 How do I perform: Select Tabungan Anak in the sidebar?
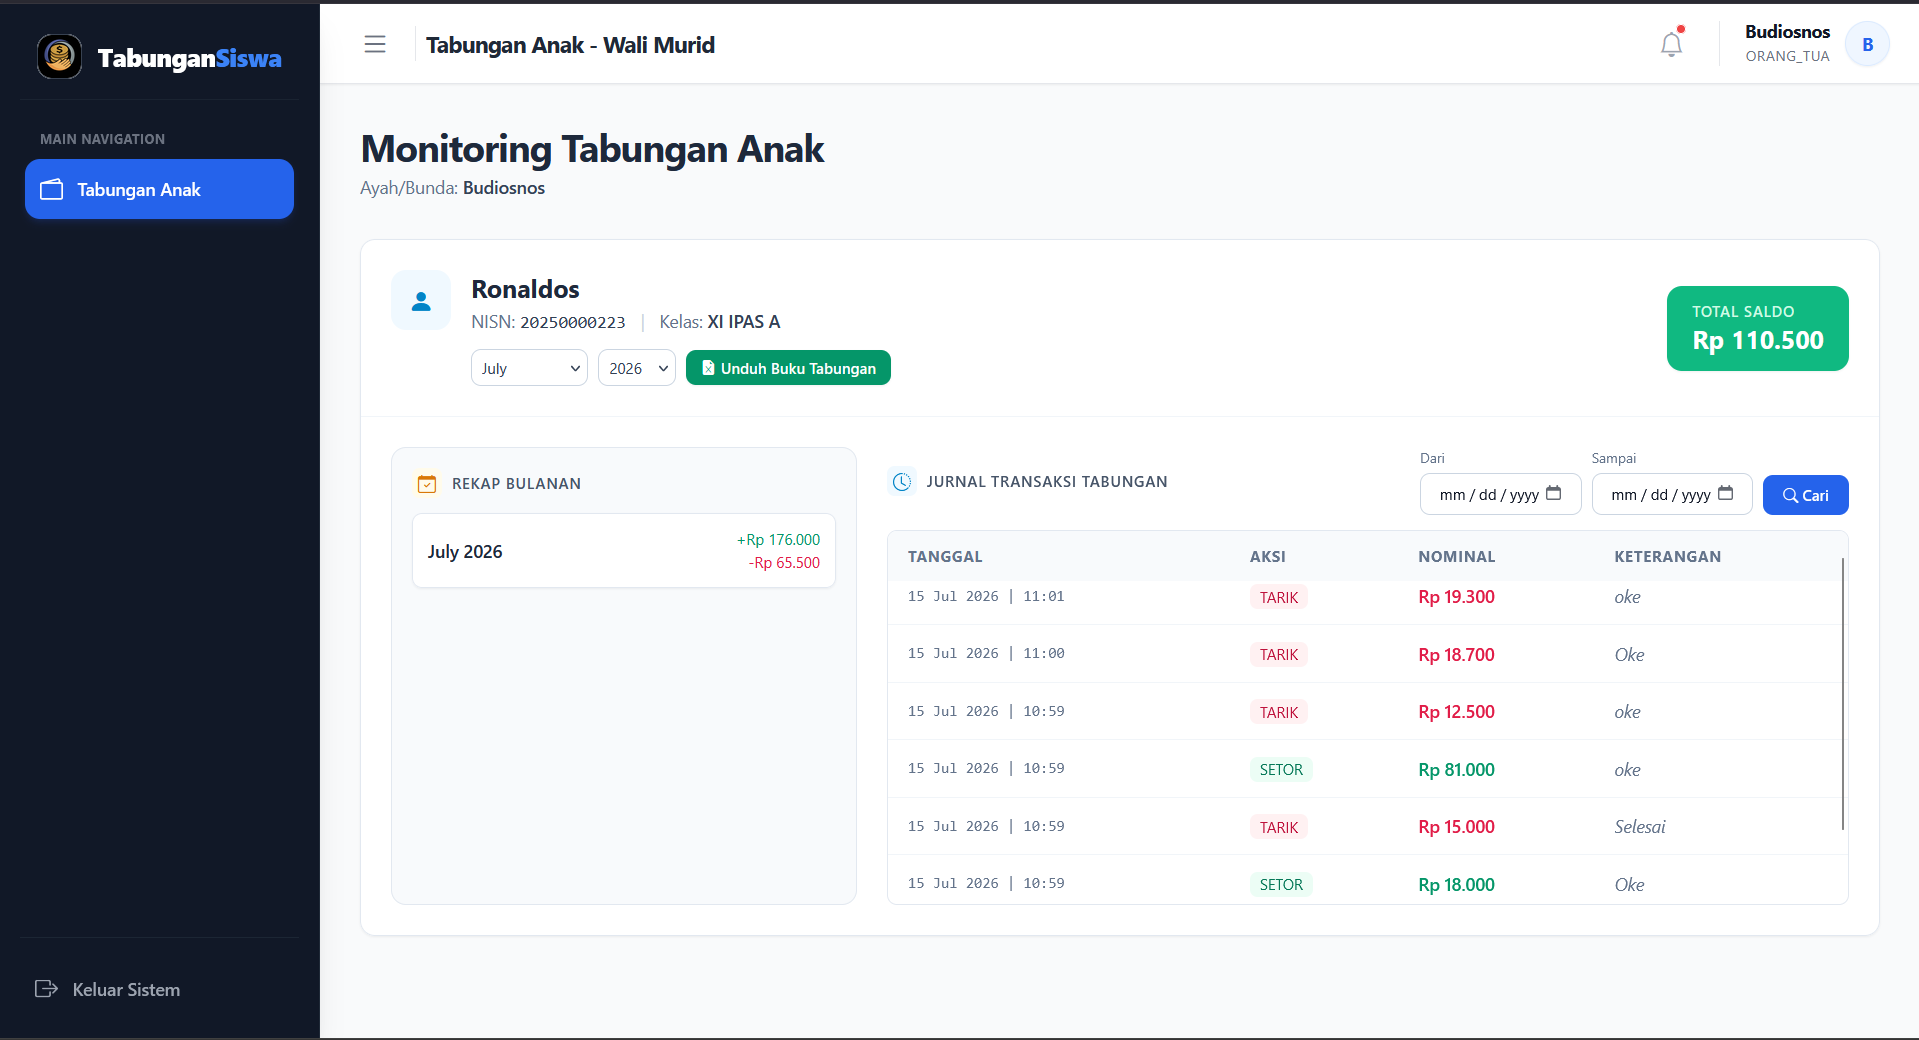(x=159, y=189)
